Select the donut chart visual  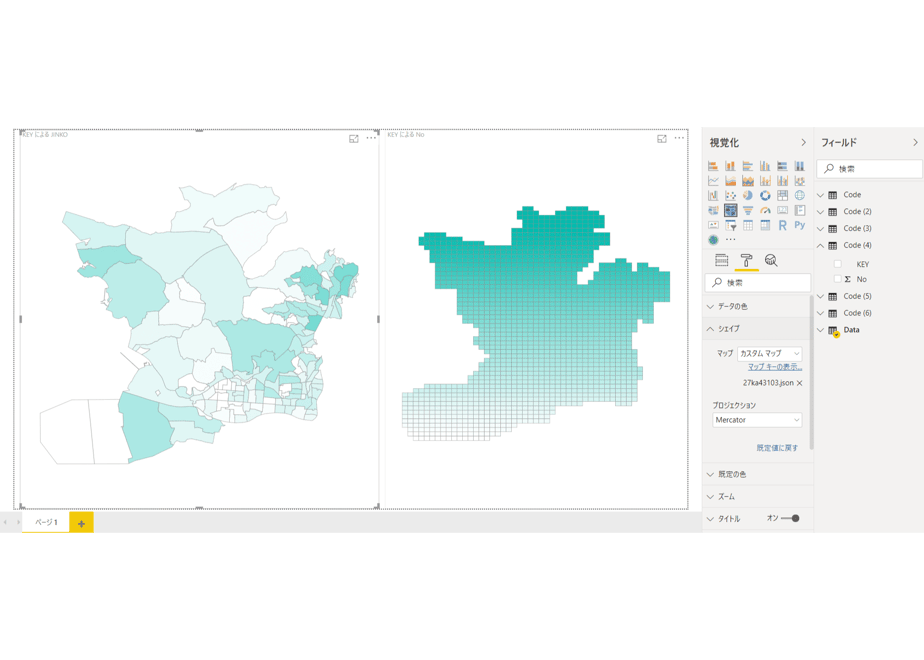[x=765, y=195]
